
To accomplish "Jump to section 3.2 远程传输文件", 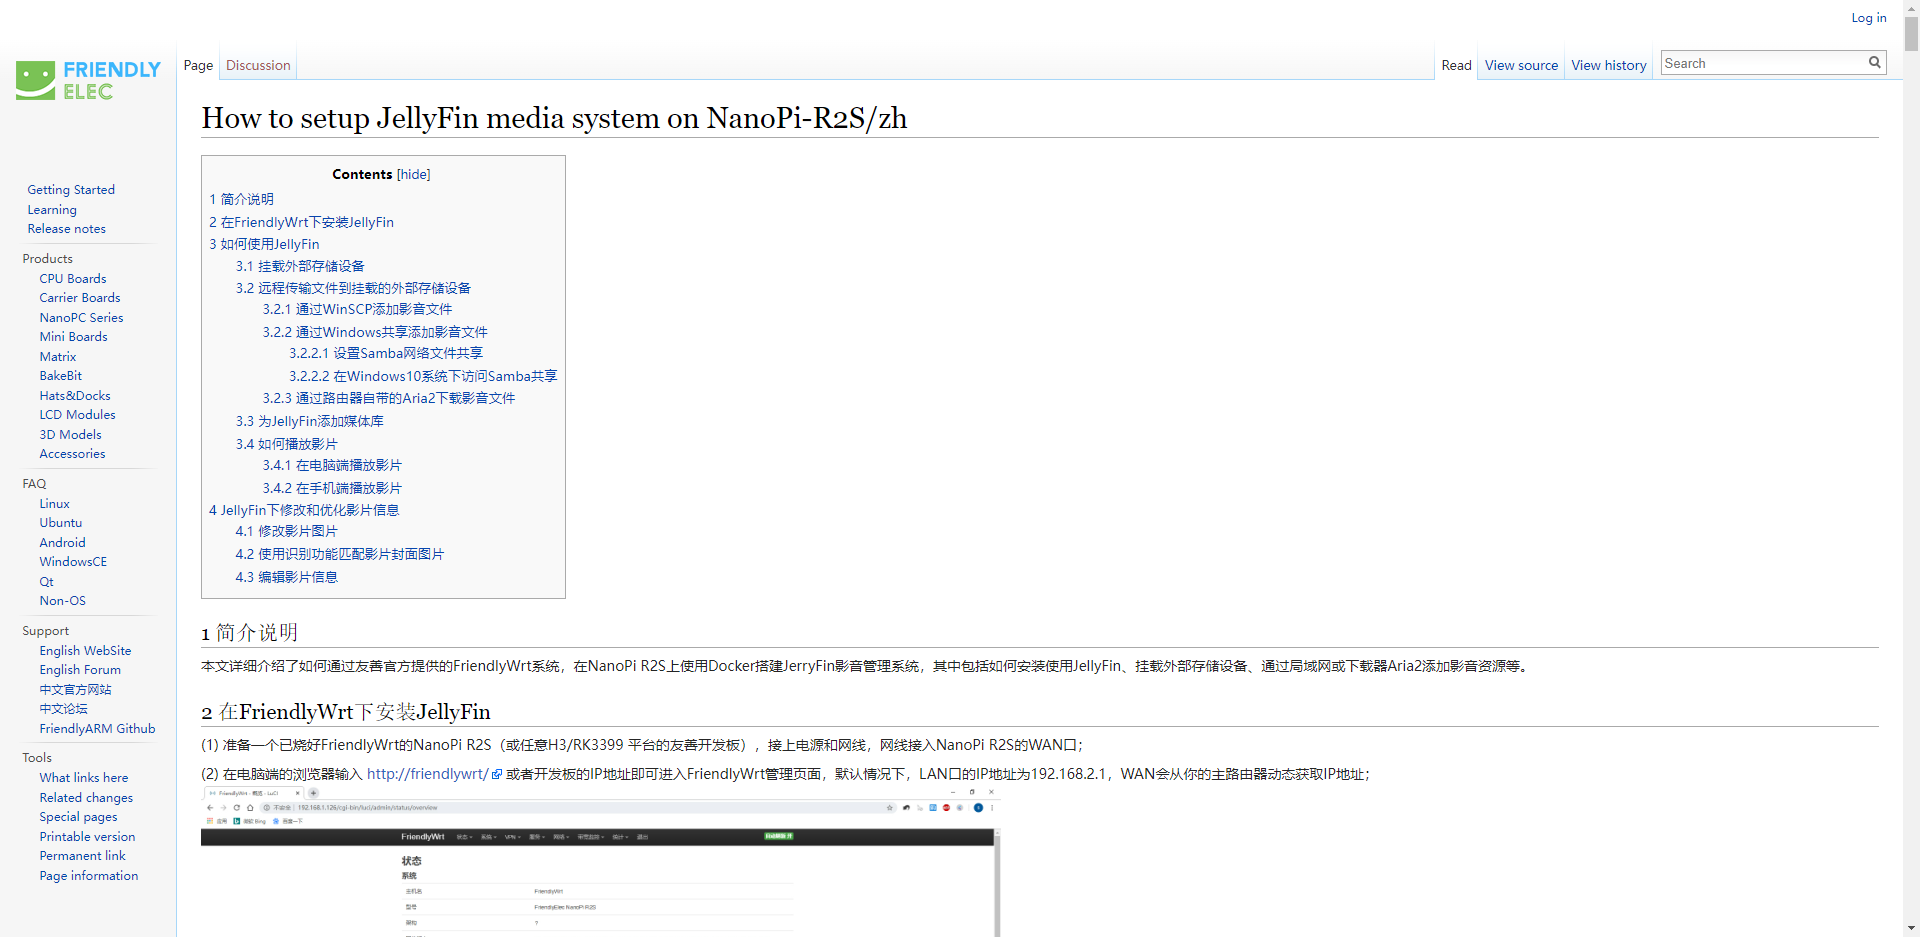I will click(353, 288).
